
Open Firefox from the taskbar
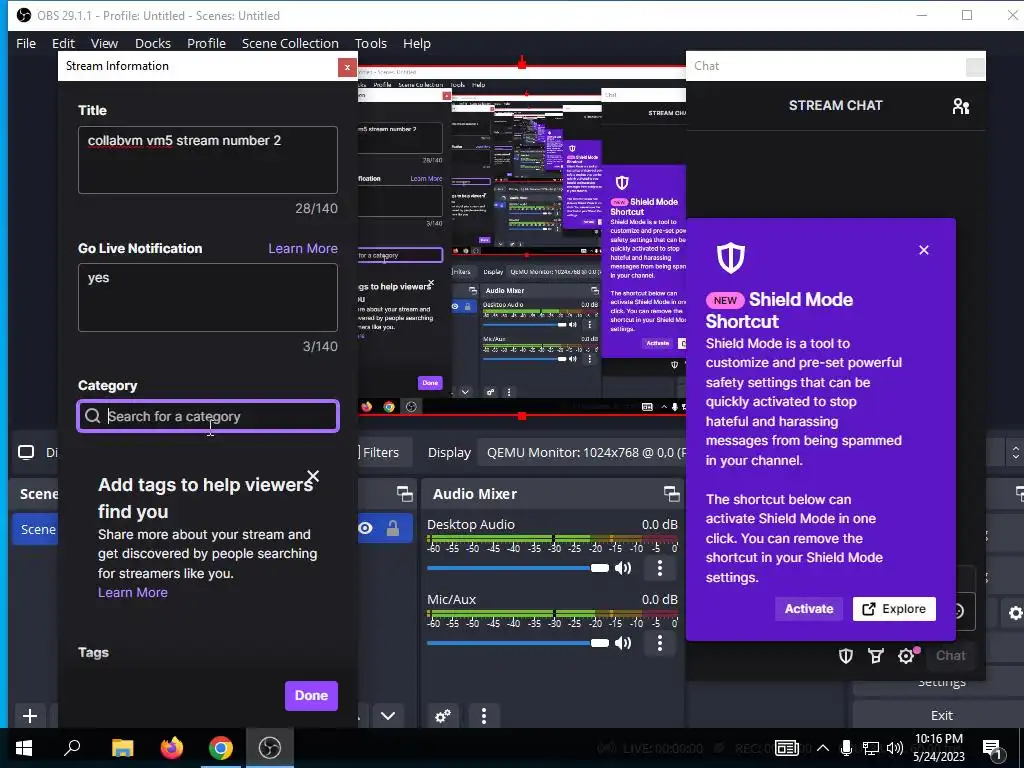(x=172, y=748)
